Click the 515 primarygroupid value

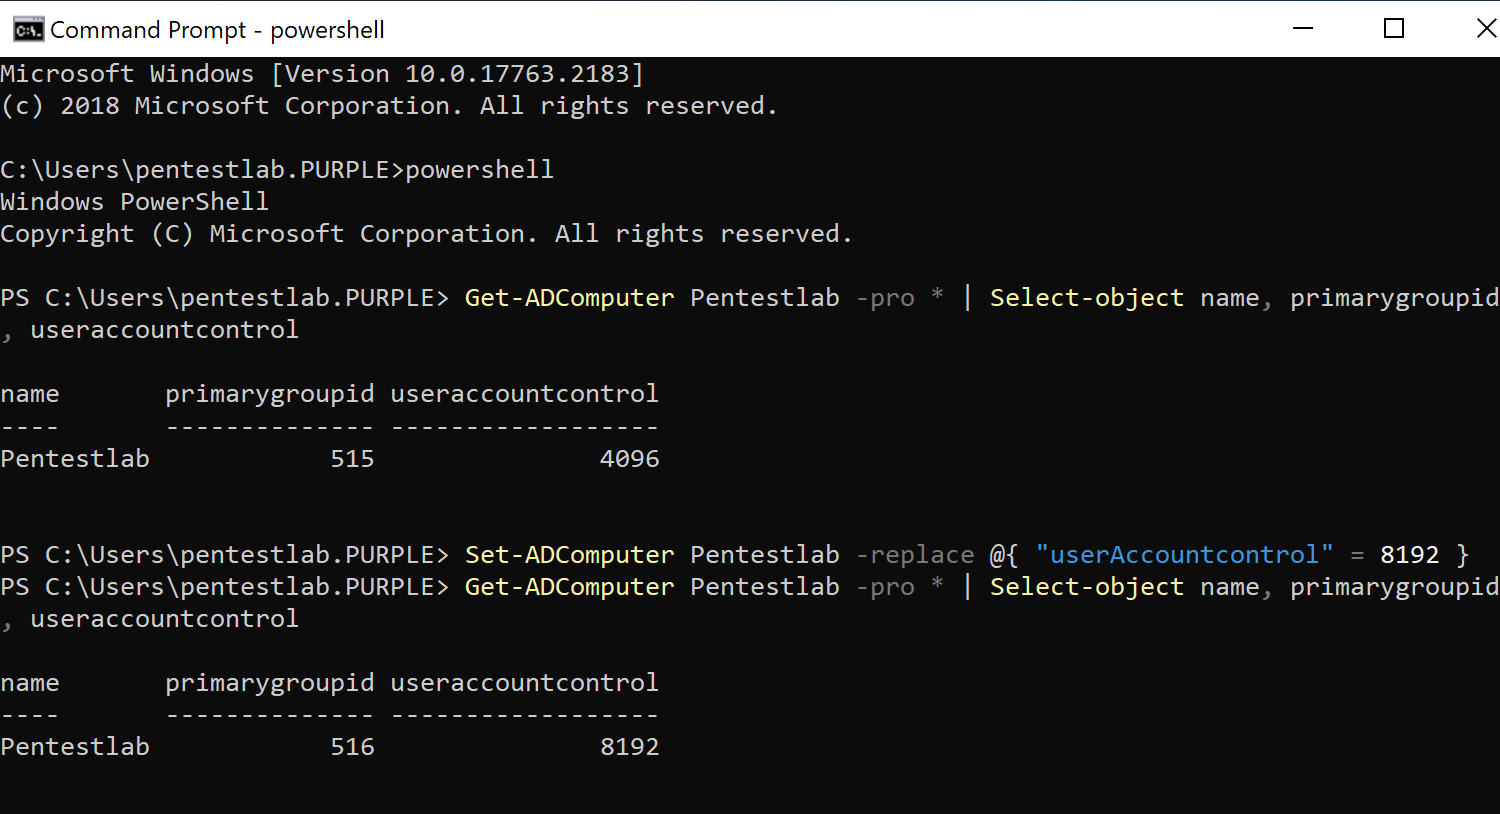click(352, 459)
